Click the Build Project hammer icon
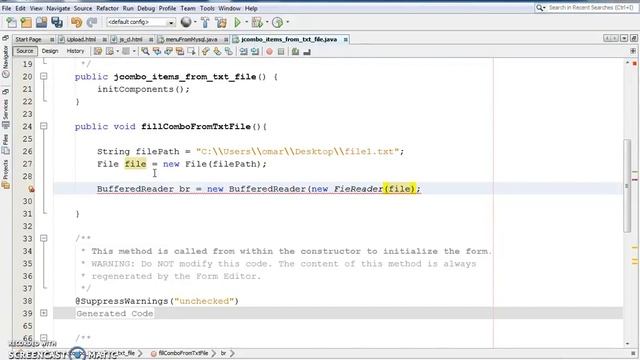Image resolution: width=640 pixels, height=360 pixels. coord(205,22)
